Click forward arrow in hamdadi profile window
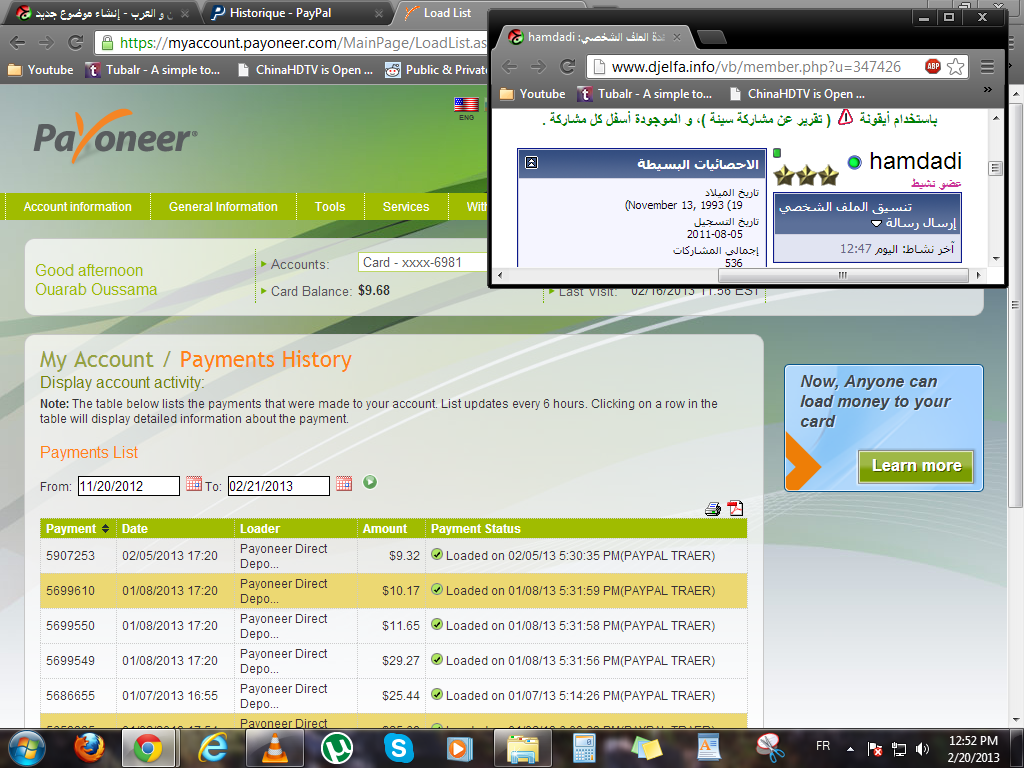 click(x=538, y=66)
